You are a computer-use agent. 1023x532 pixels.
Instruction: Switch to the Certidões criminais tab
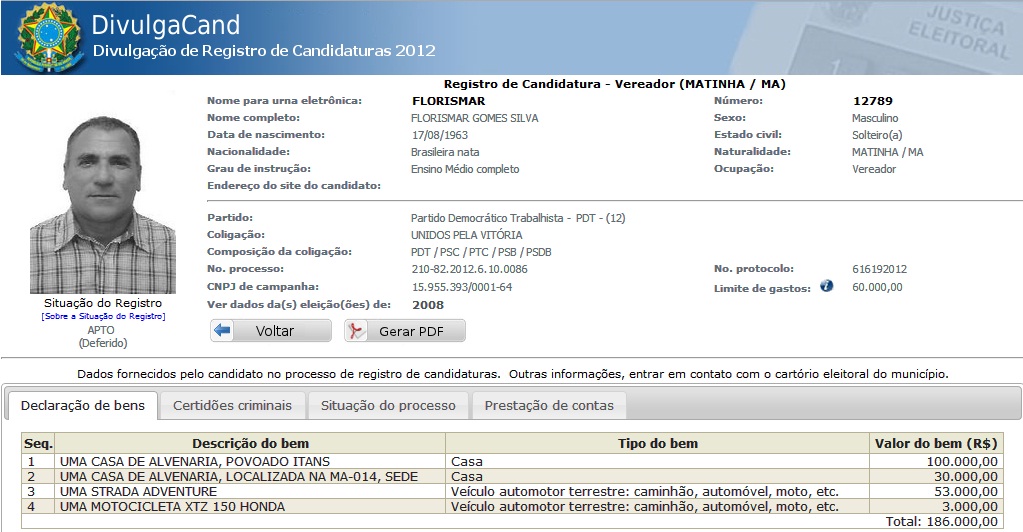[x=232, y=405]
